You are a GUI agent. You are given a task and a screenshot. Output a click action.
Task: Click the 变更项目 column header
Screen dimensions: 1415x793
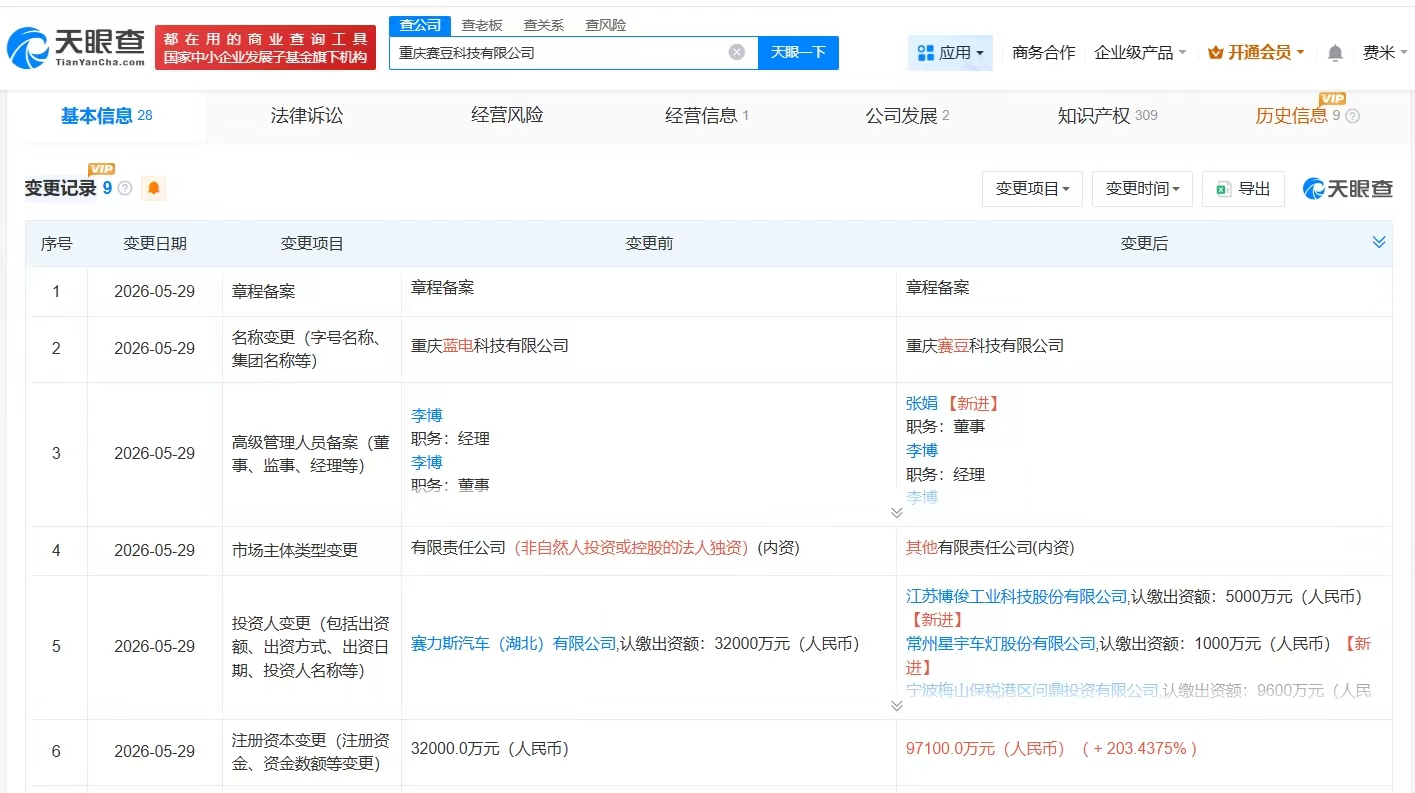(x=312, y=244)
